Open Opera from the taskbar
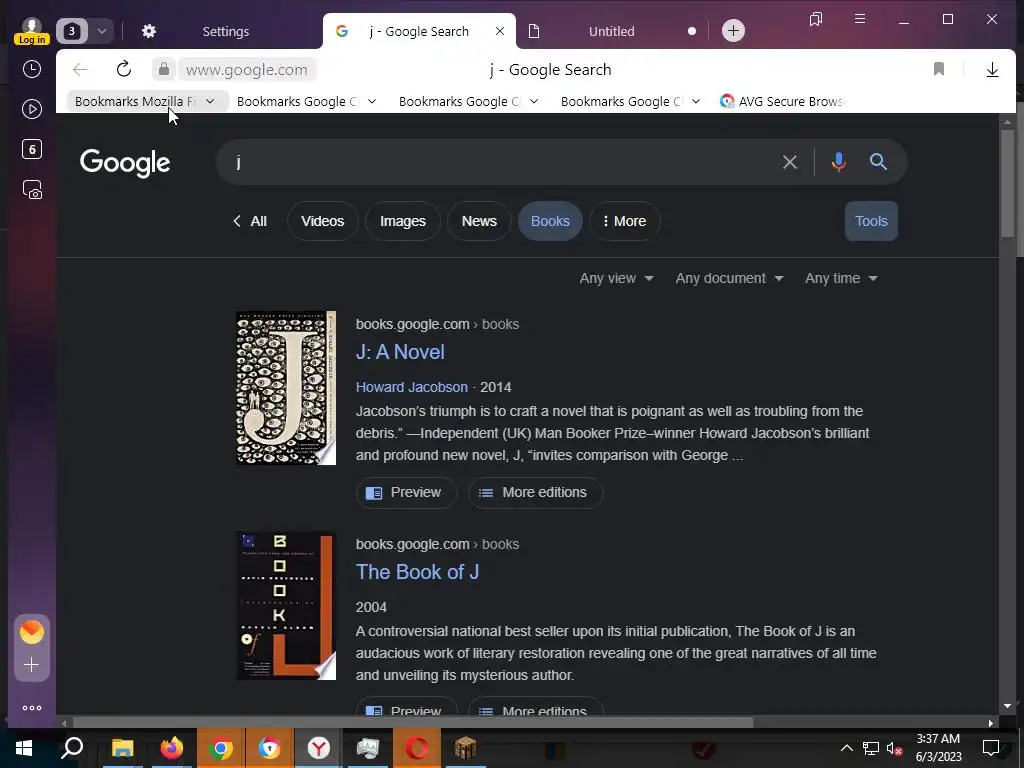The height and width of the screenshot is (768, 1024). (417, 748)
